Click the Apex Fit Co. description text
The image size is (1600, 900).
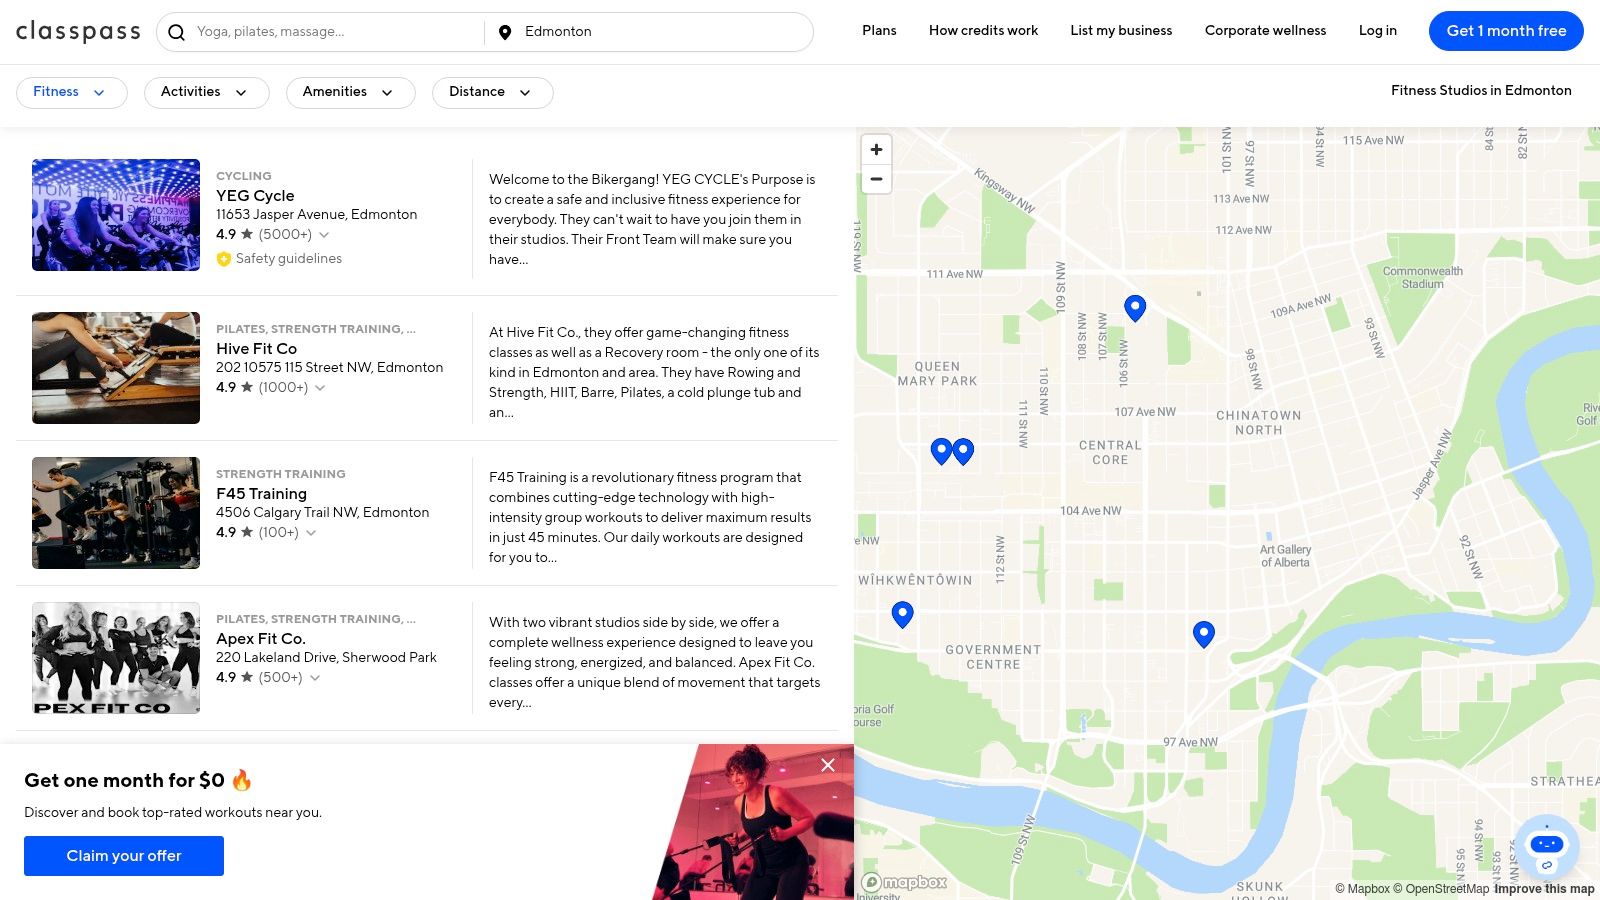[654, 663]
